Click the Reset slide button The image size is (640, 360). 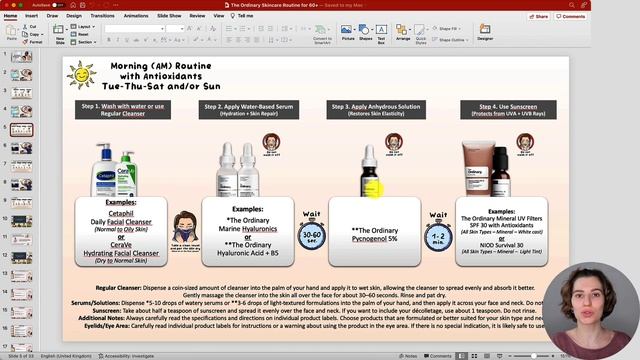(x=80, y=34)
